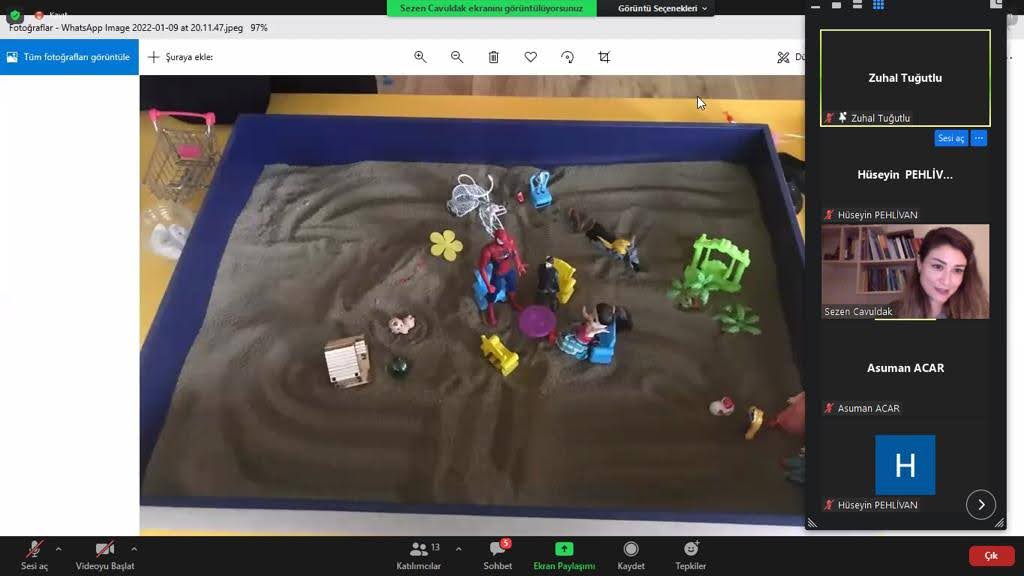
Task: Click the red Çık leave button
Action: pos(990,556)
